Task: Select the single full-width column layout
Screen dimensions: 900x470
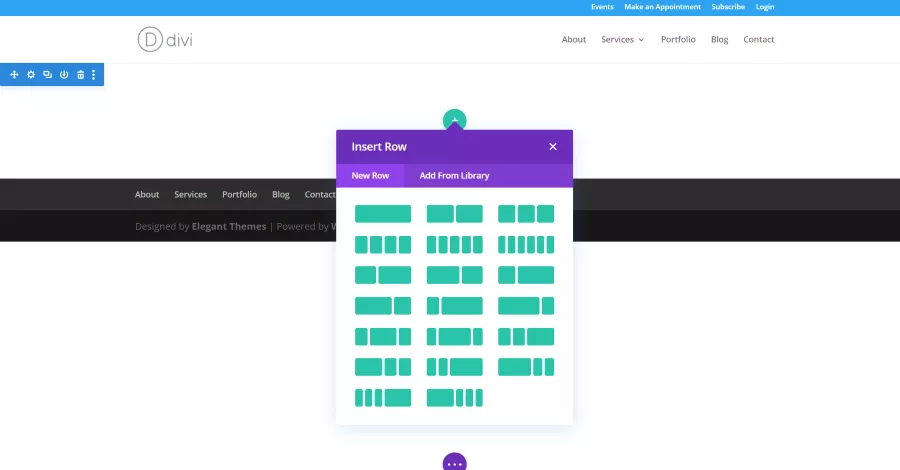Action: point(383,213)
